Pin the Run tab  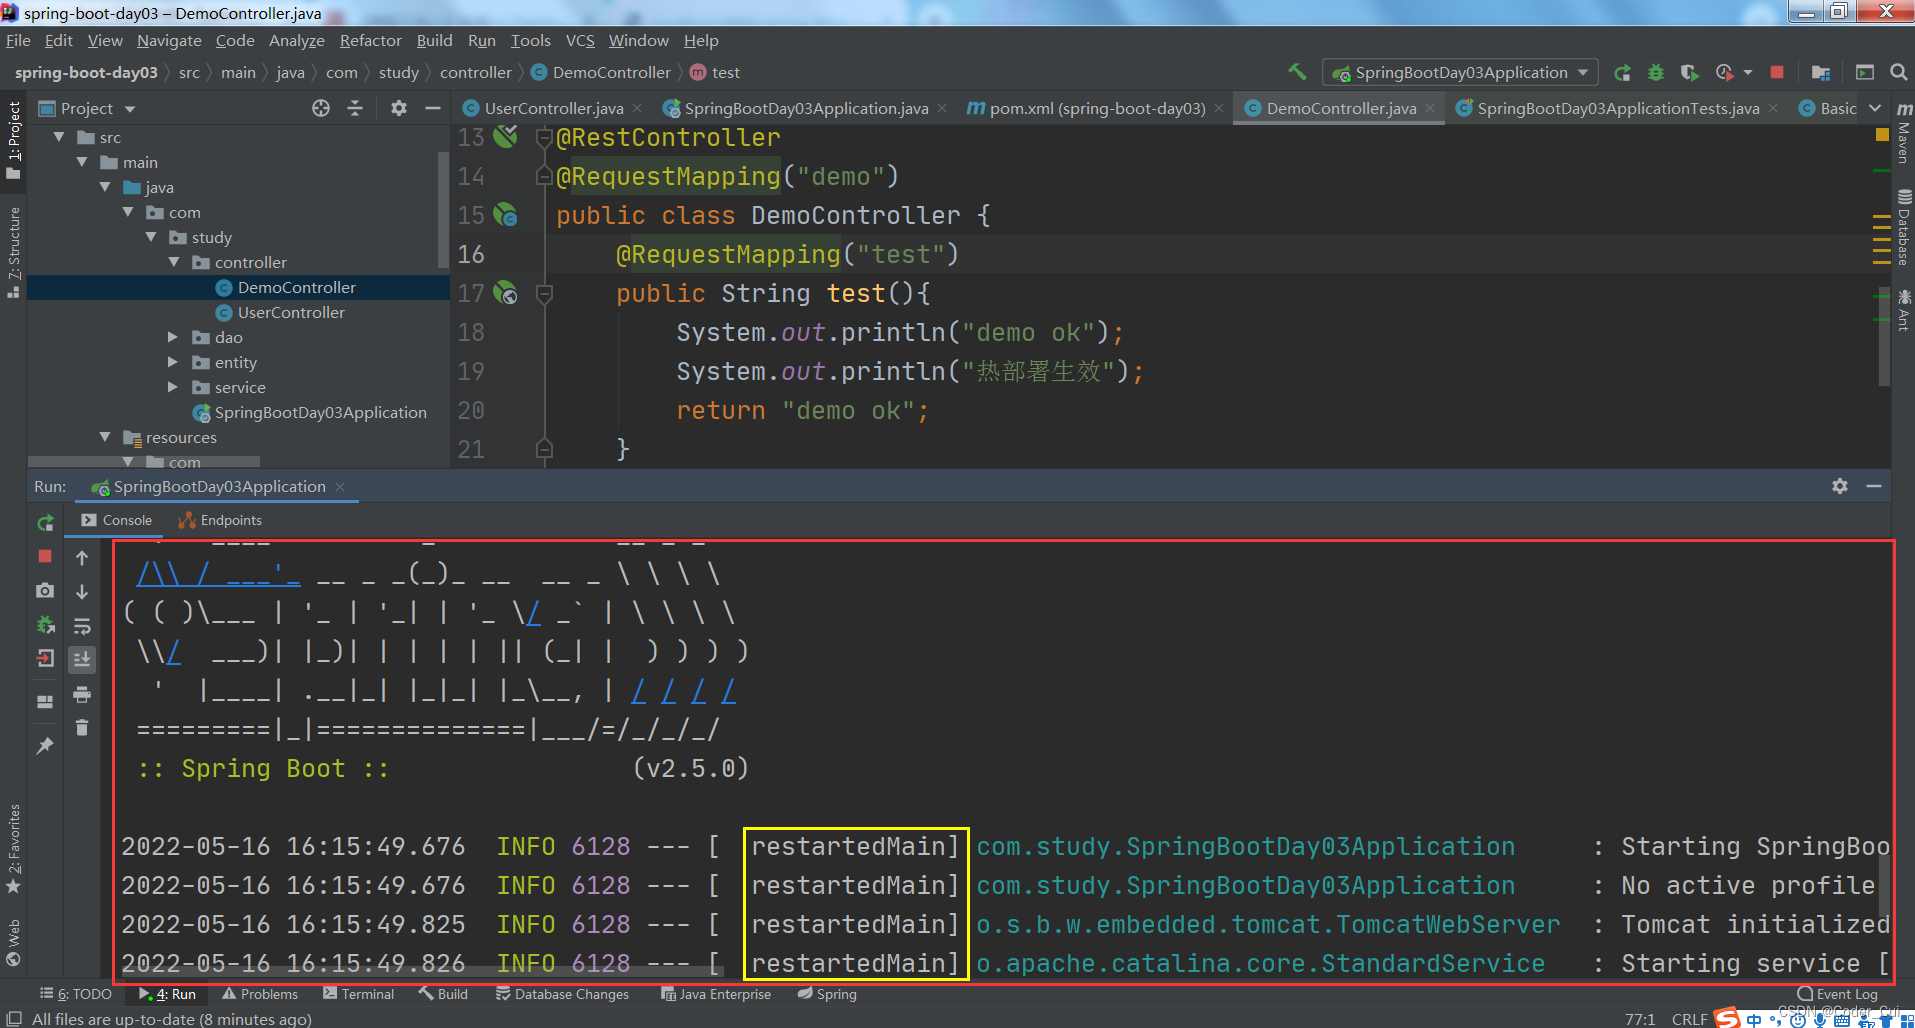point(45,746)
